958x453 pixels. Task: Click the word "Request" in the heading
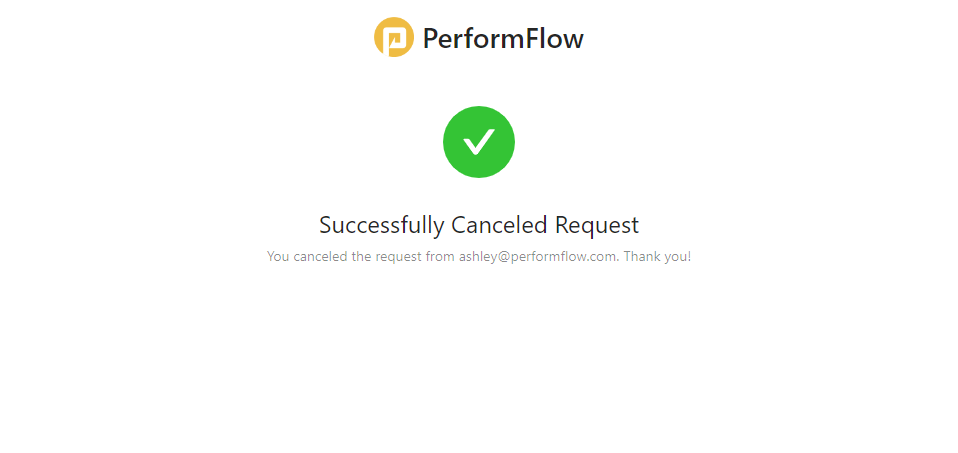[x=597, y=226]
